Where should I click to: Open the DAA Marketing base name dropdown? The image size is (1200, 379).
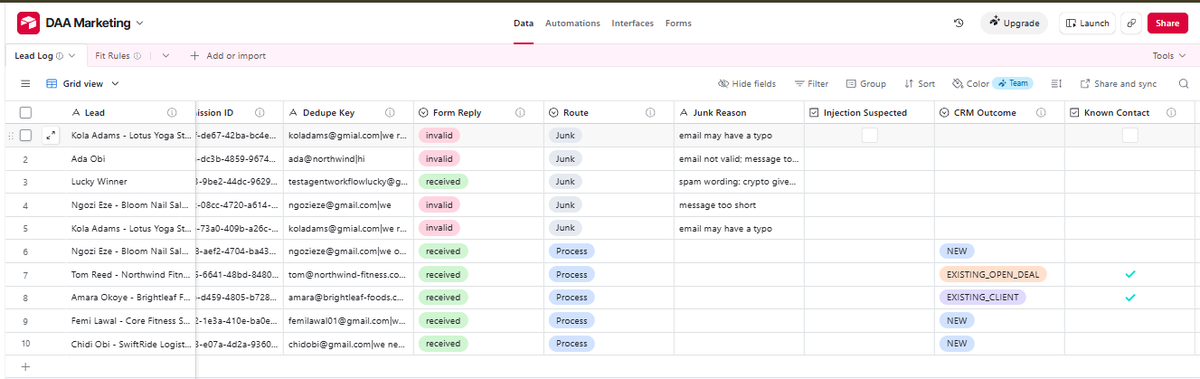pyautogui.click(x=139, y=23)
